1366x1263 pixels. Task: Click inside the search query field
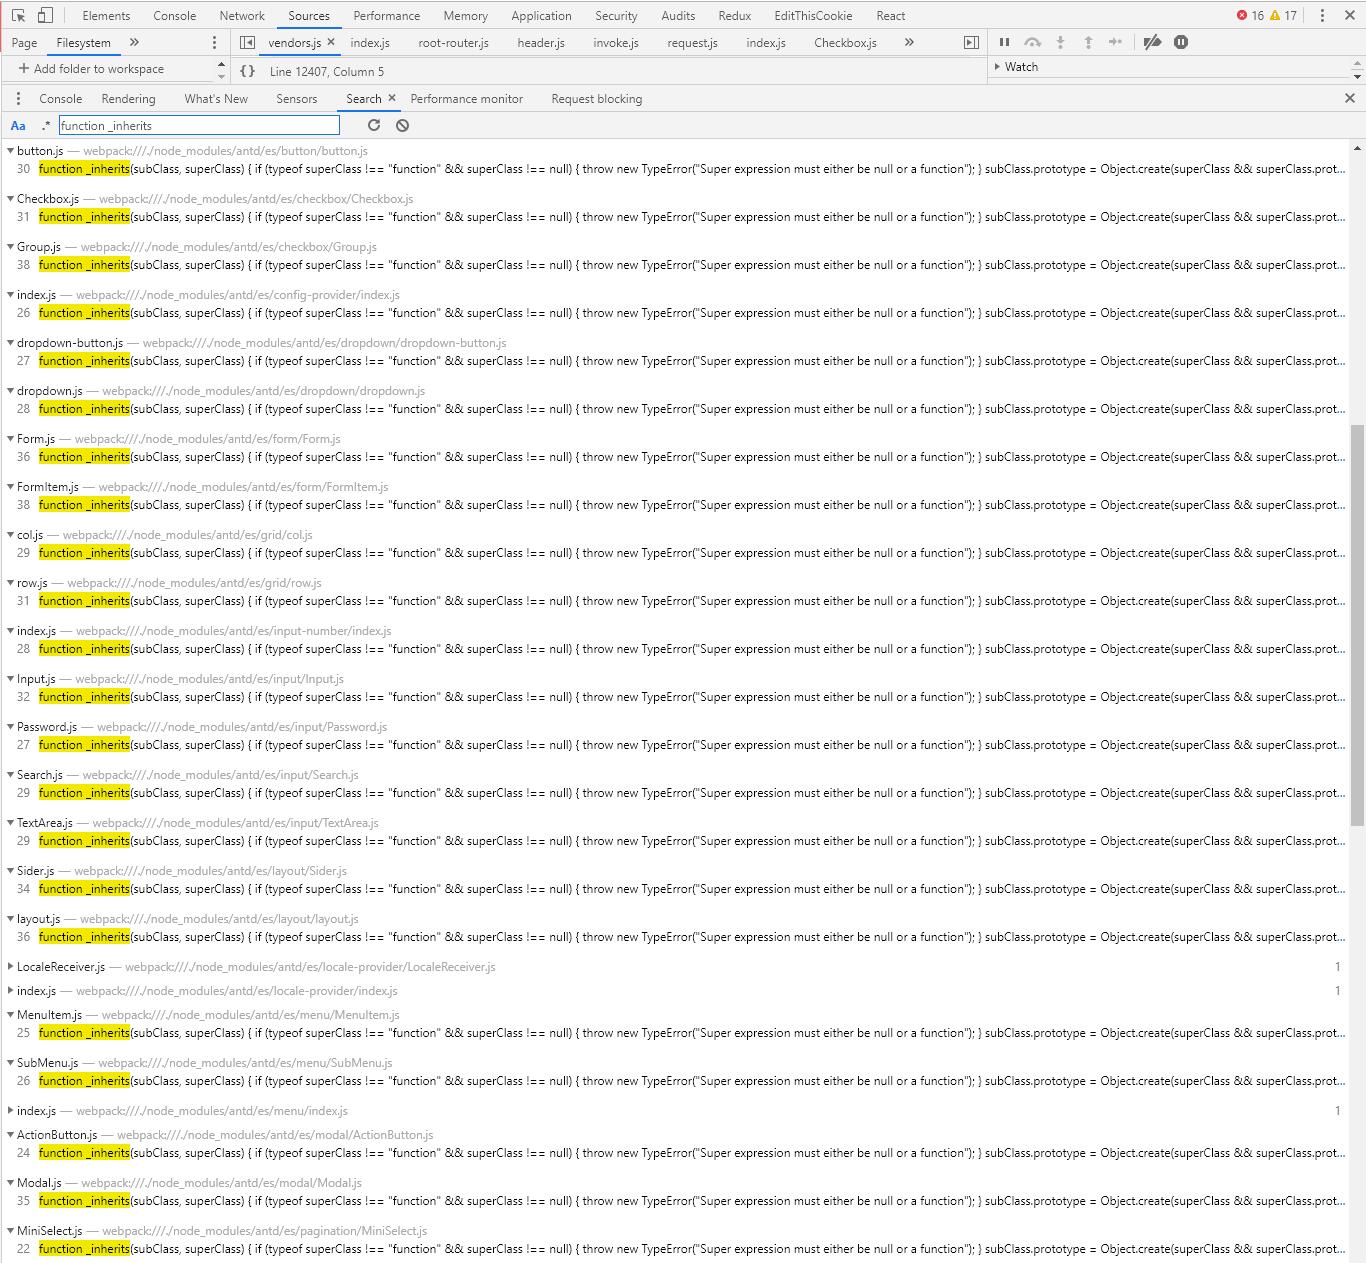point(198,125)
